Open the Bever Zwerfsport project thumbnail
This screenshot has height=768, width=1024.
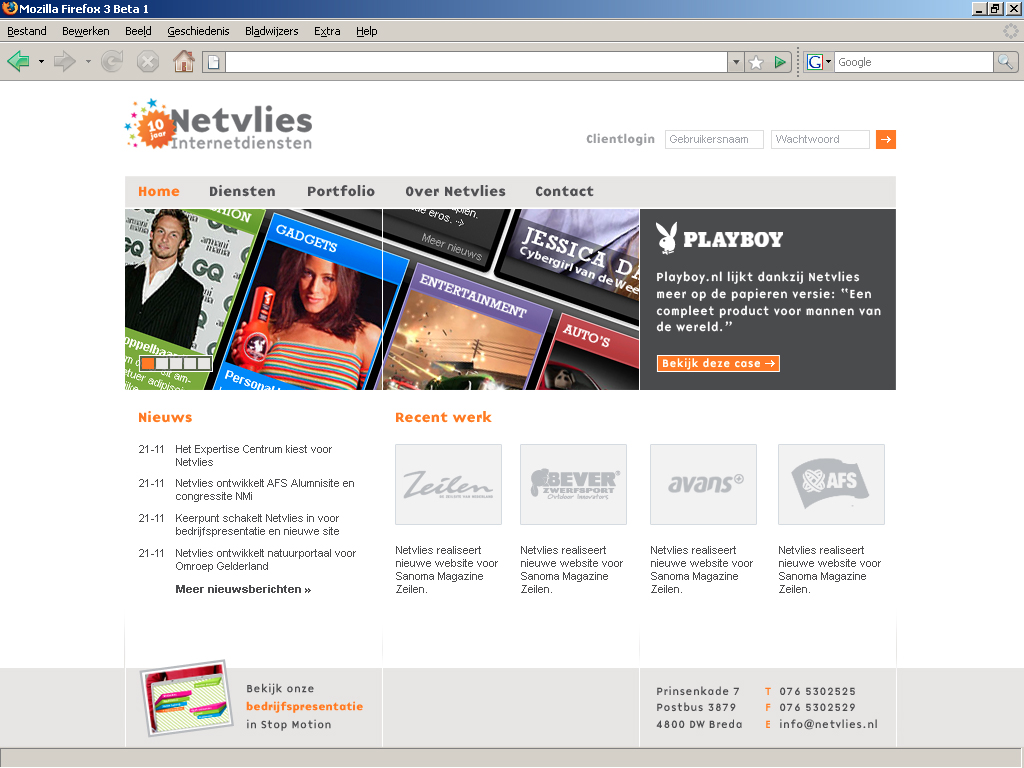pos(573,485)
